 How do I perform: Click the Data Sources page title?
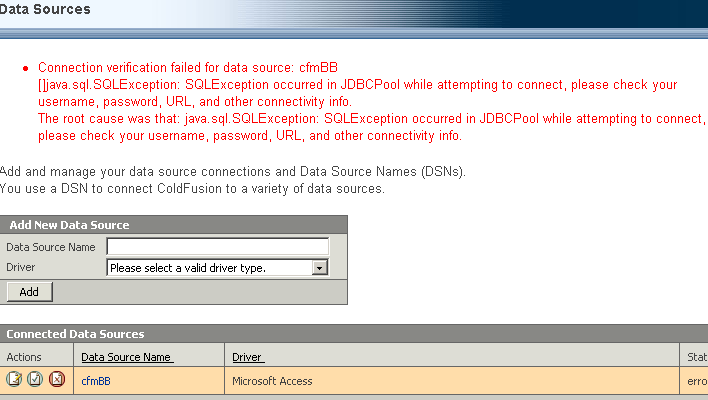(45, 9)
